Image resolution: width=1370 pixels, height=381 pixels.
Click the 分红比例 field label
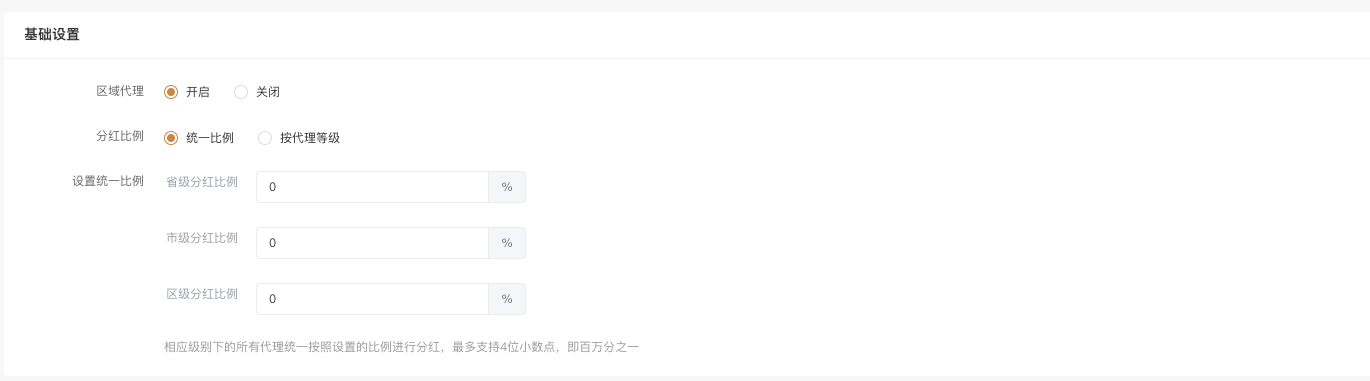click(120, 136)
